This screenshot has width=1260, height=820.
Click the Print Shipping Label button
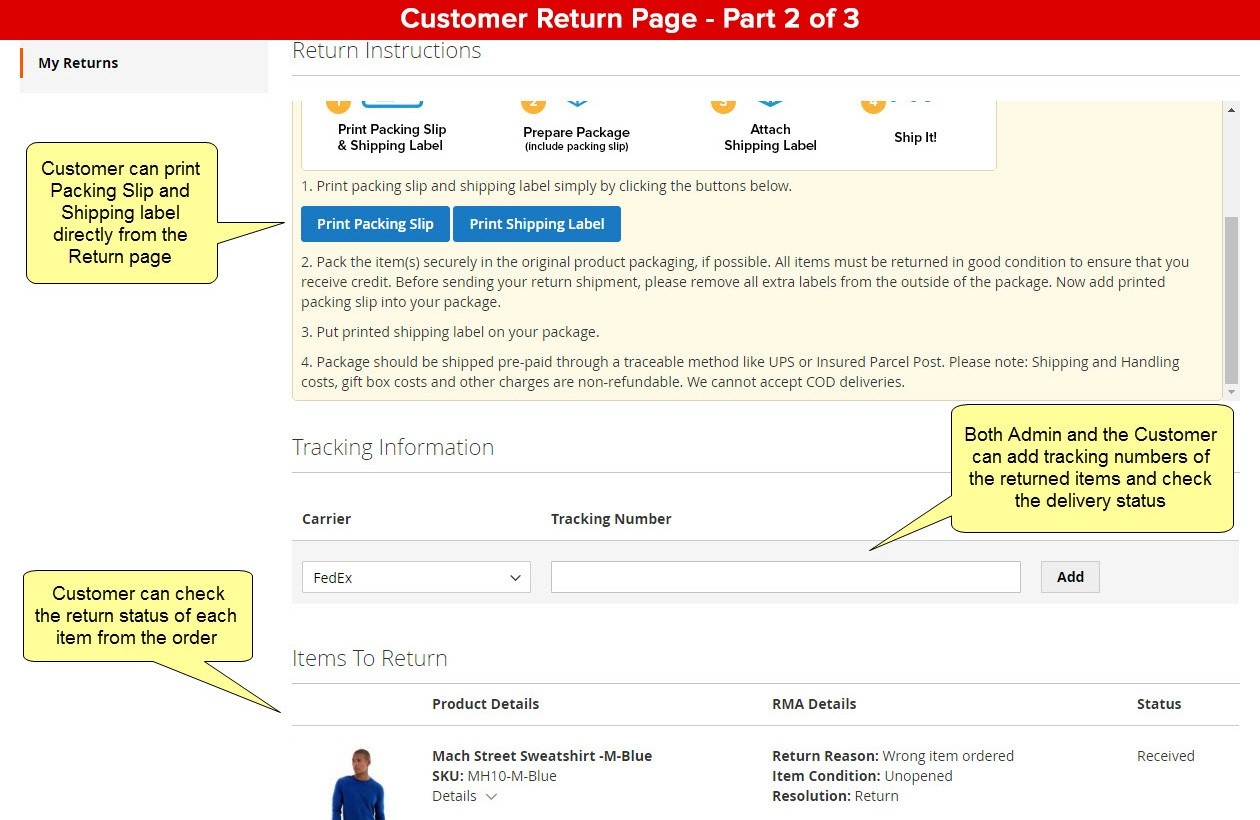click(537, 224)
